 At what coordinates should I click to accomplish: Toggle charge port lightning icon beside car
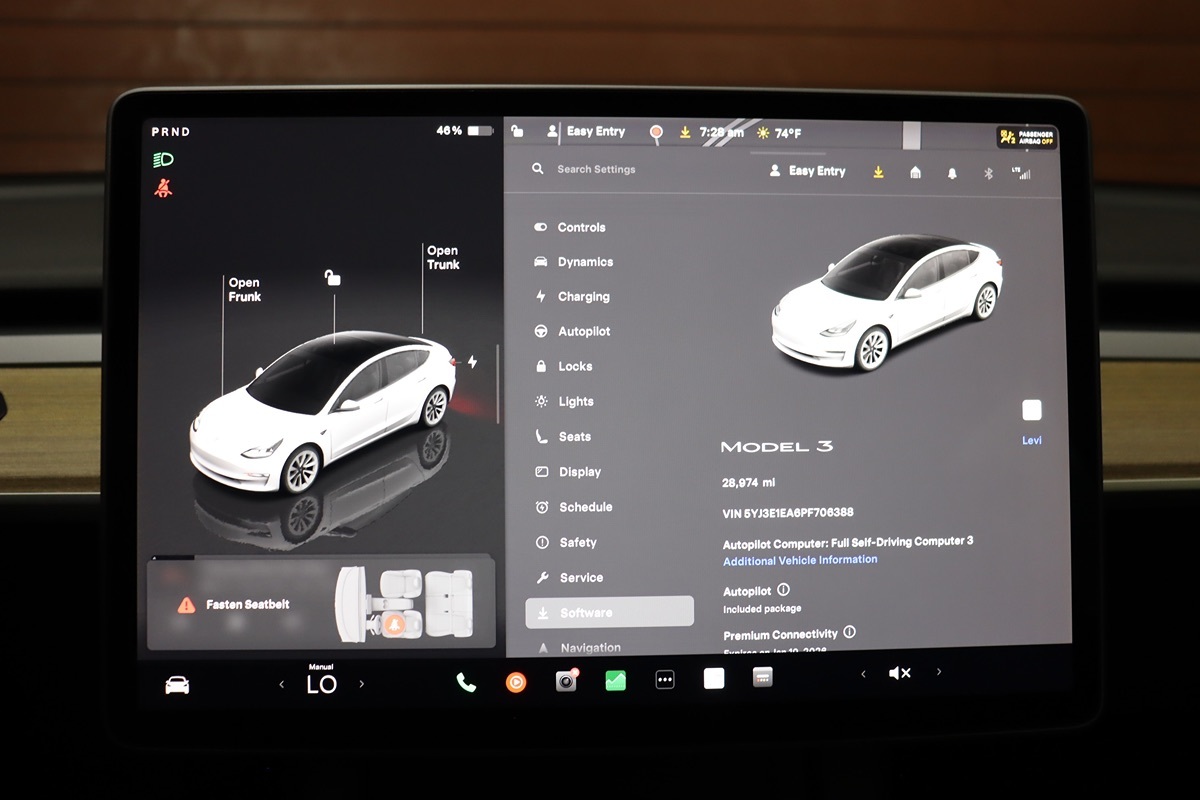click(472, 362)
